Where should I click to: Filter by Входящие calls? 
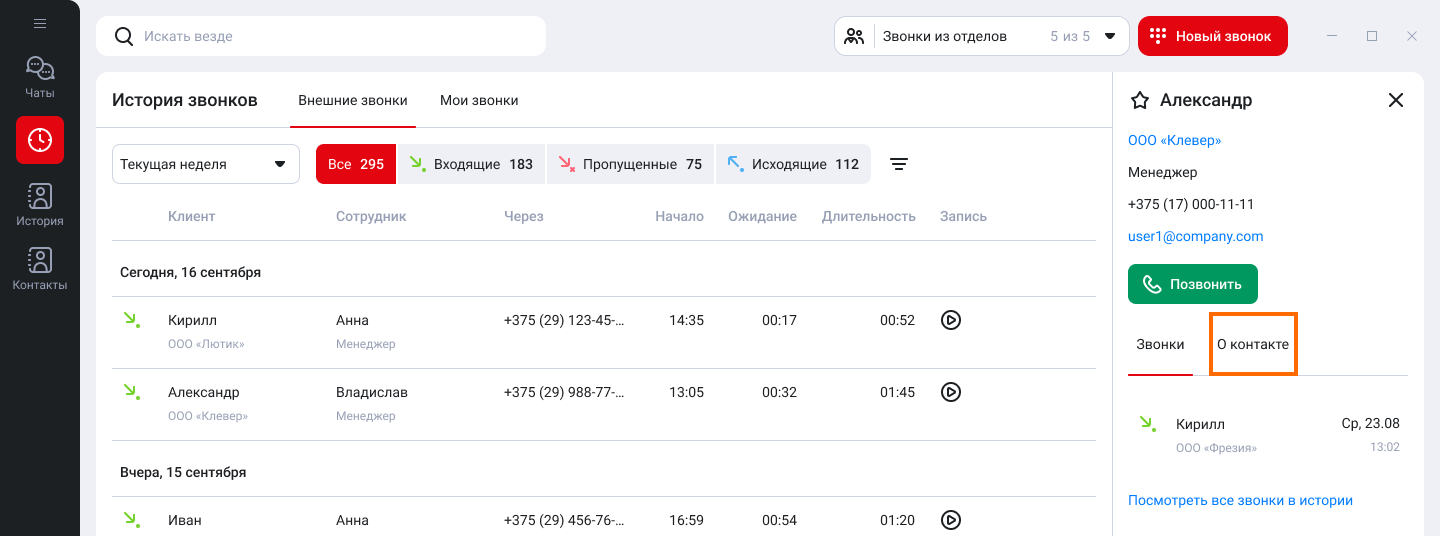tap(471, 164)
